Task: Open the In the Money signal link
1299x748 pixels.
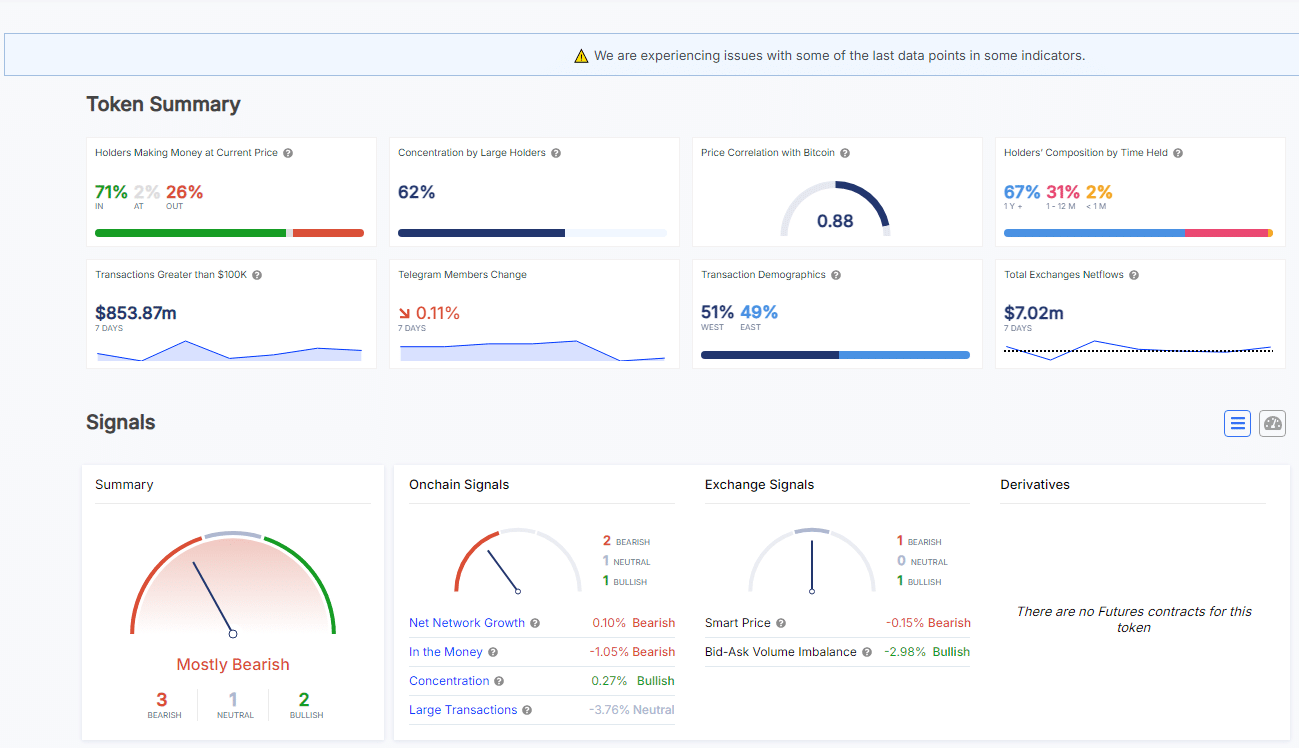Action: [x=445, y=652]
